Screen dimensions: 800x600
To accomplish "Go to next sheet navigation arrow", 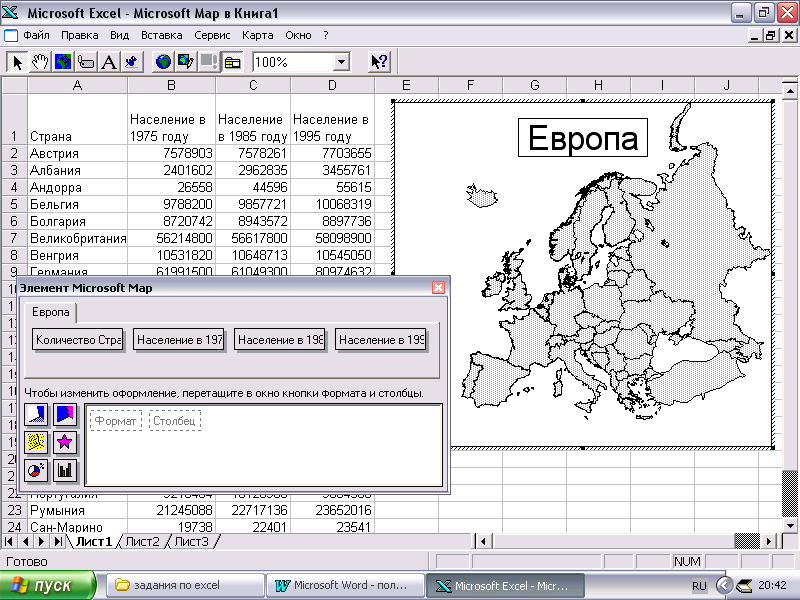I will (x=41, y=541).
